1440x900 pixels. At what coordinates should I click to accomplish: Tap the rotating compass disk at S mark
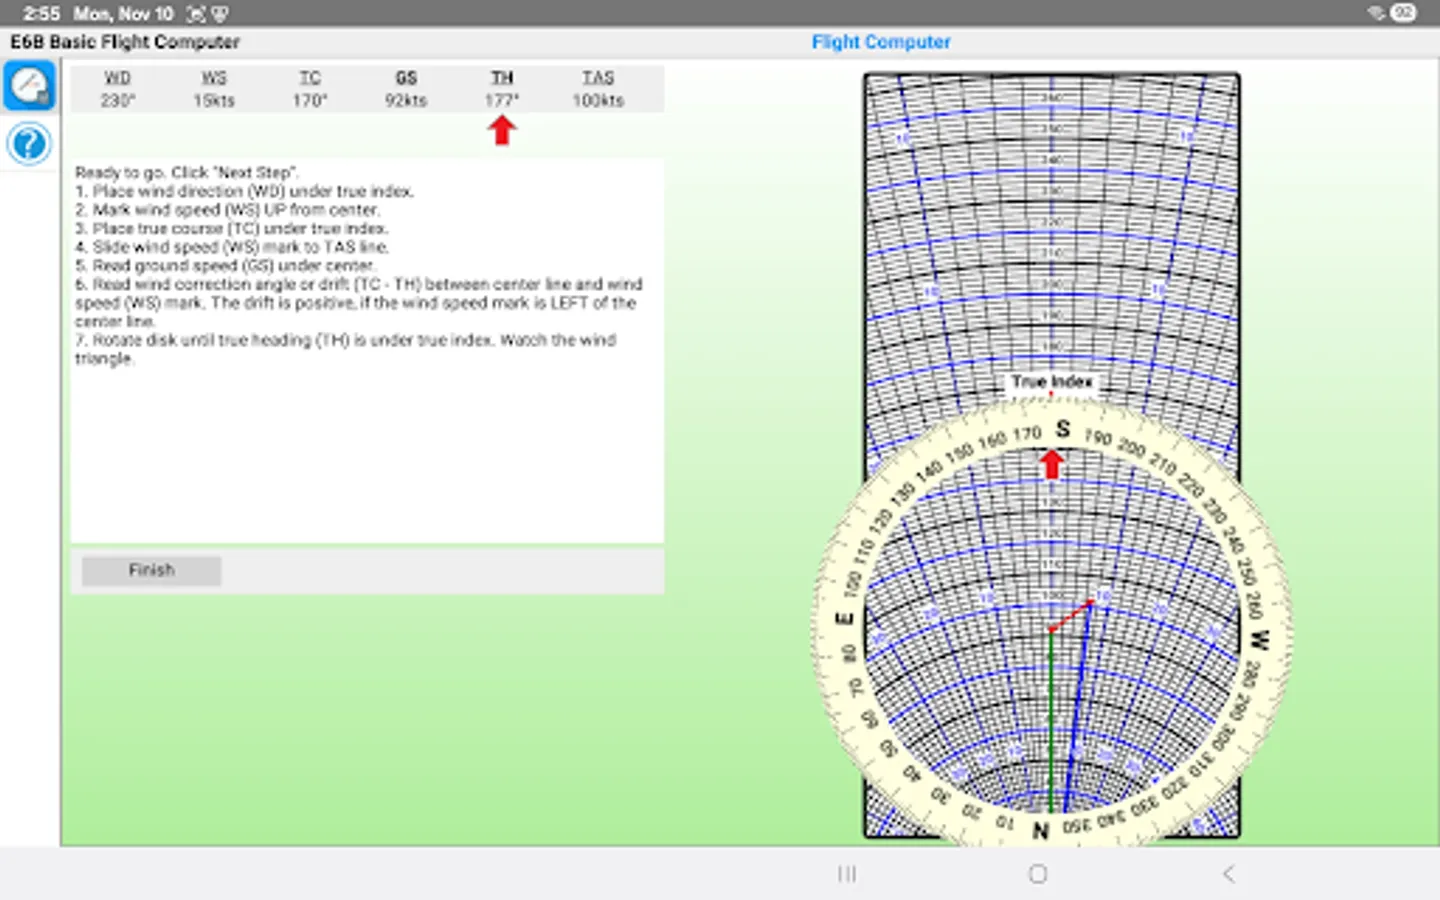(x=1062, y=428)
